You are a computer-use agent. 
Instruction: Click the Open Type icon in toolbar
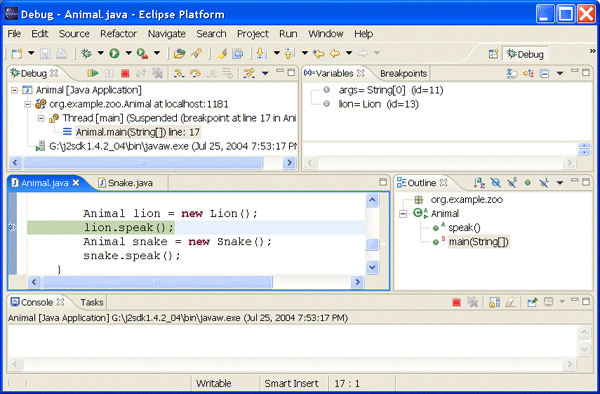179,54
